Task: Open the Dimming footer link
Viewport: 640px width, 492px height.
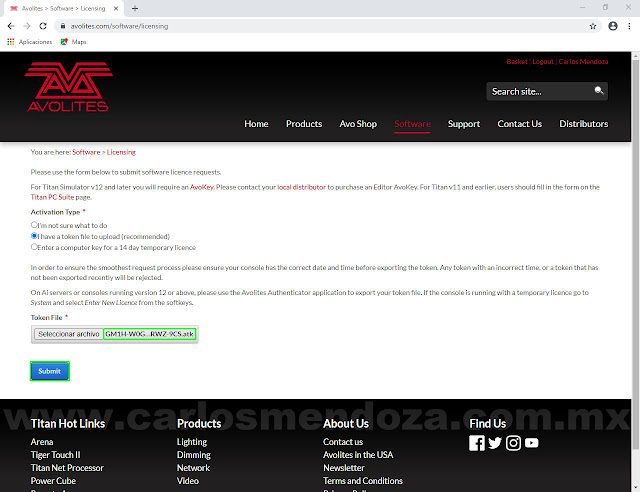Action: (193, 455)
